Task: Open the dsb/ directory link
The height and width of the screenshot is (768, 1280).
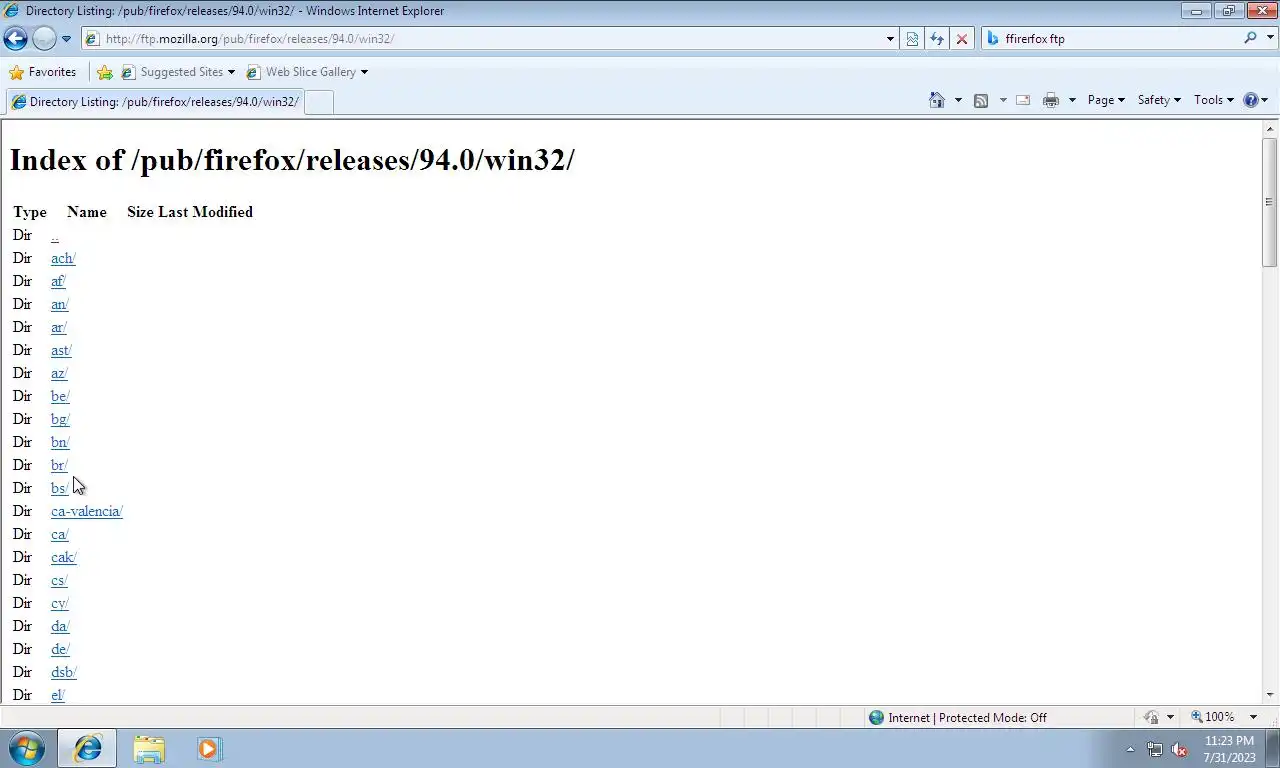Action: click(x=64, y=673)
